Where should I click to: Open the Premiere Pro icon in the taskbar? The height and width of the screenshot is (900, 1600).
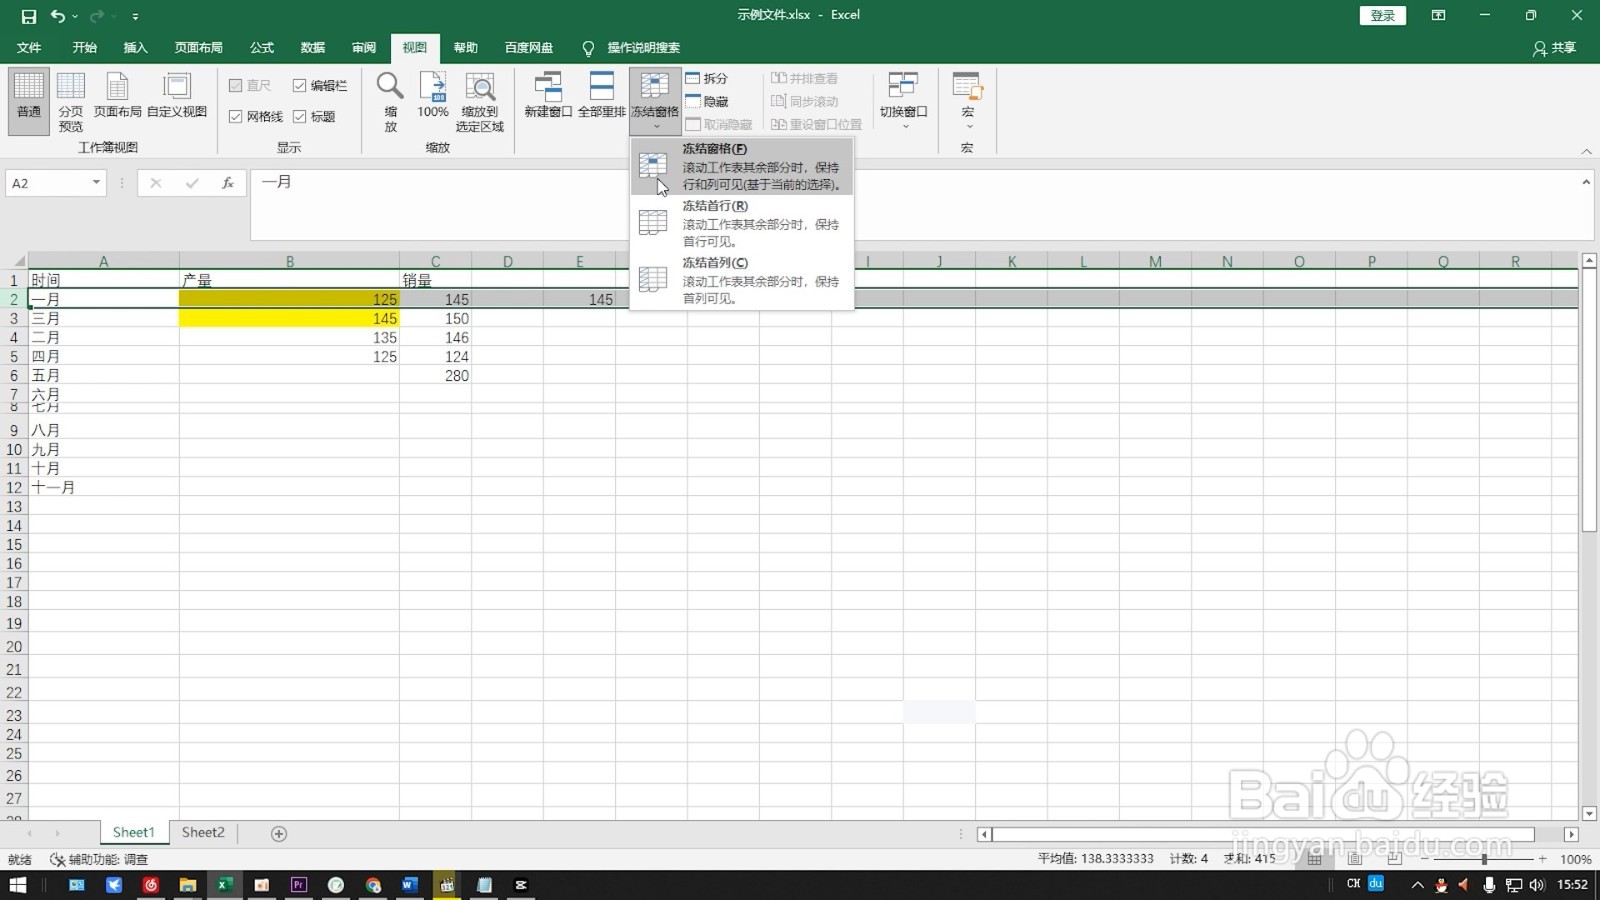click(298, 885)
